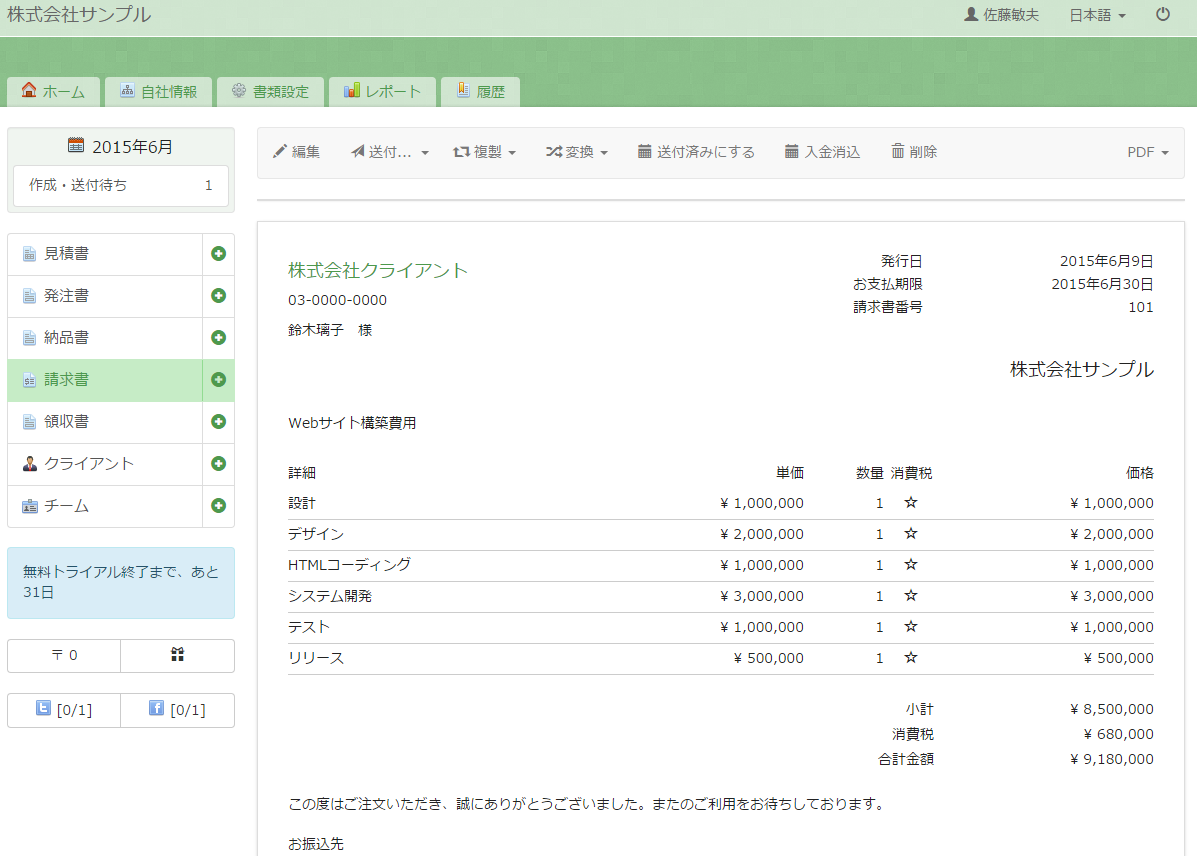Open チーム in sidebar
The image size is (1197, 856).
[105, 506]
